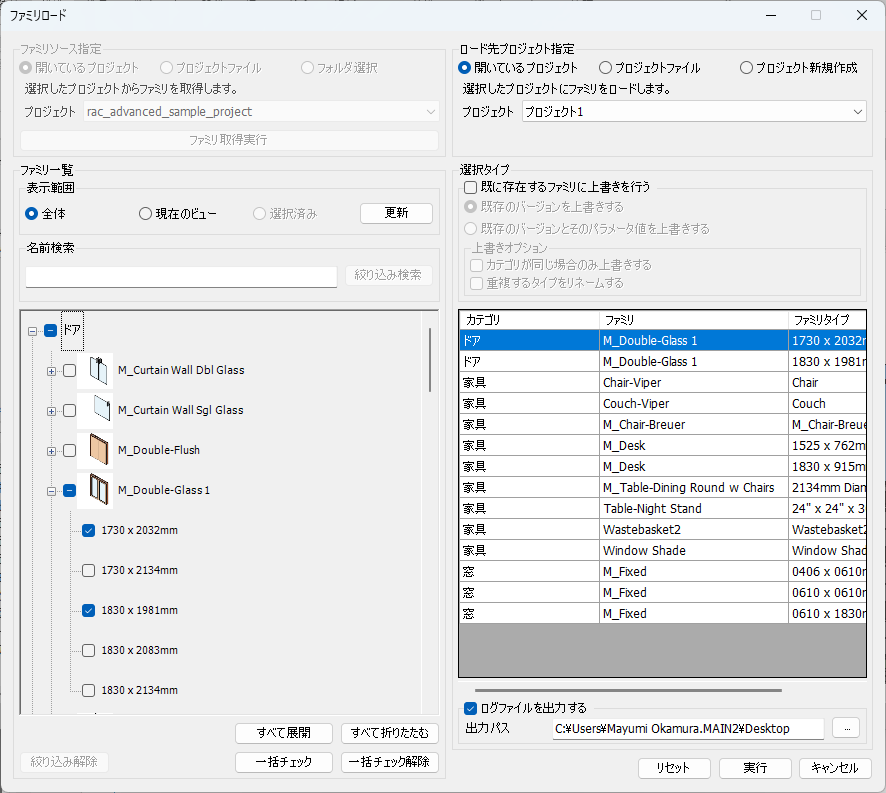Check the M_Curtain Wall Dbl Glass checkbox

[70, 371]
